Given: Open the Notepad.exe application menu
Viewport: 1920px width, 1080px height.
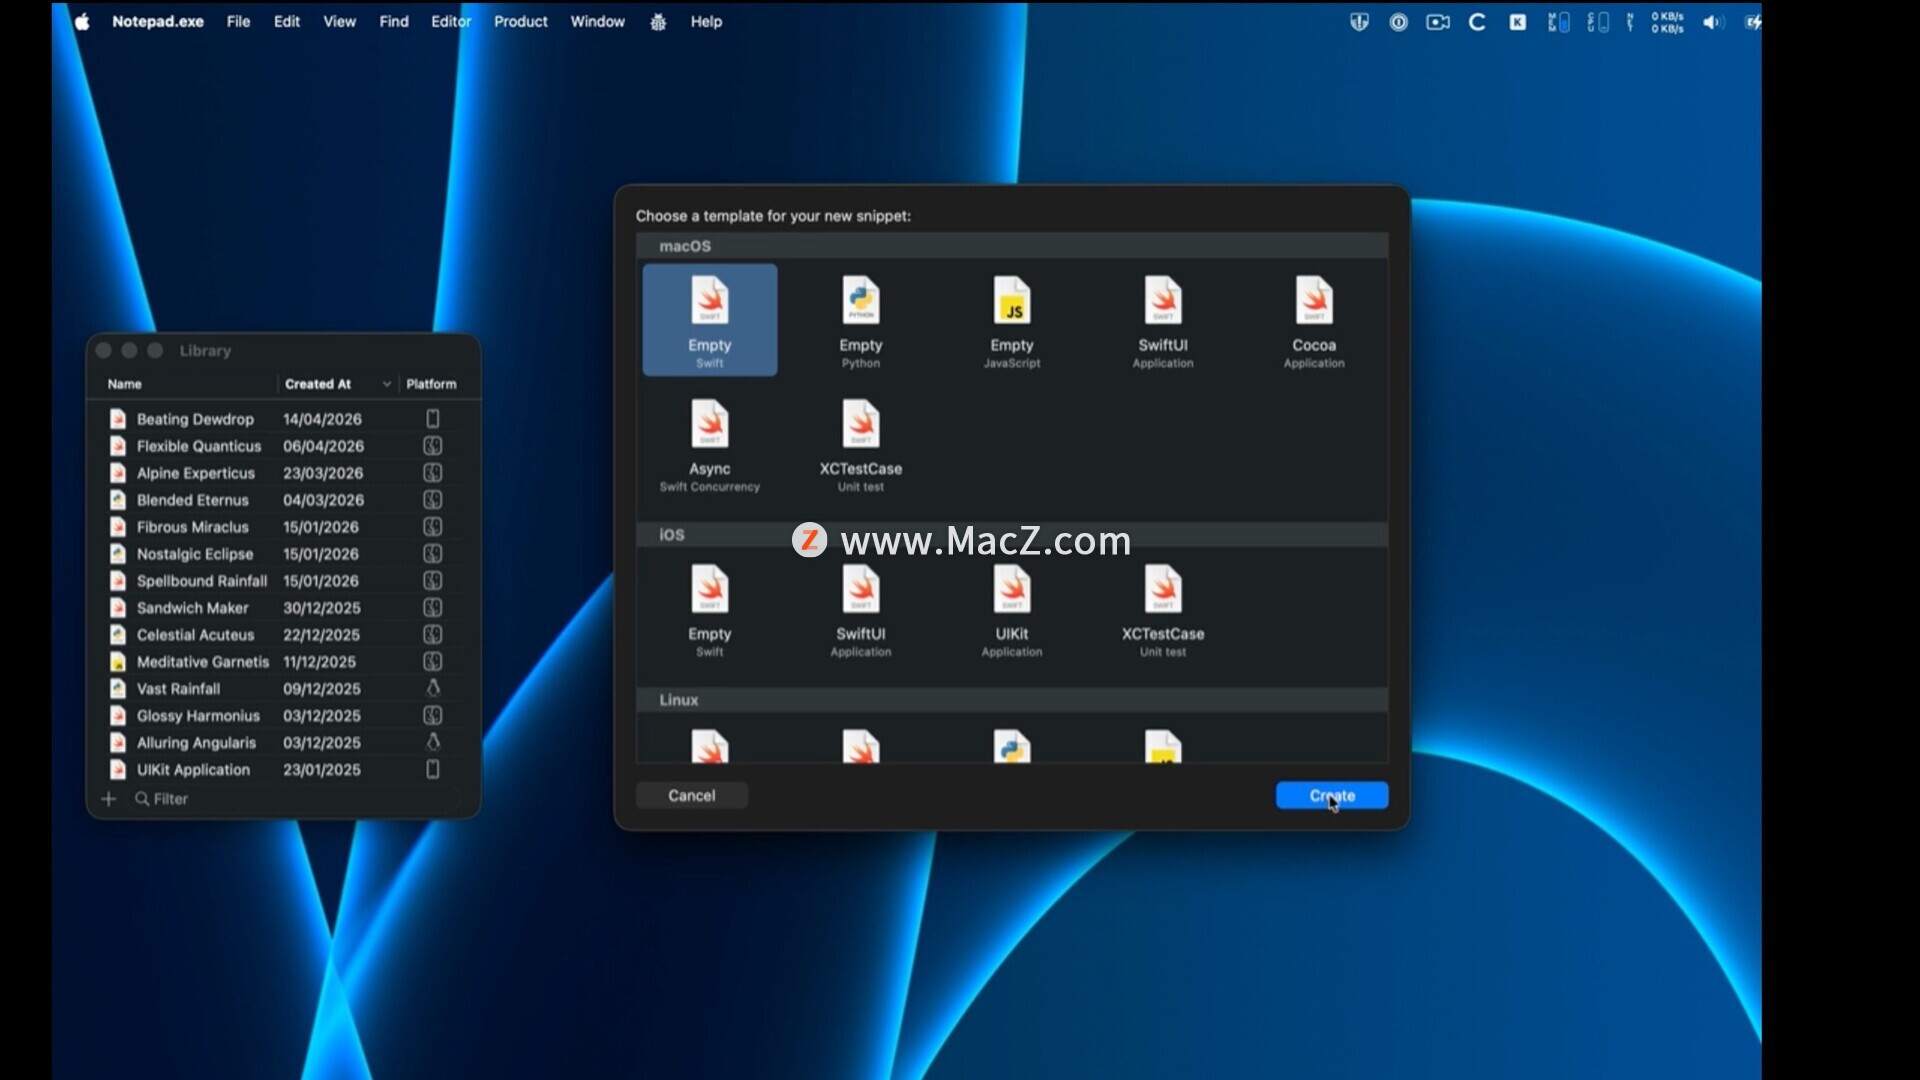Looking at the screenshot, I should tap(158, 22).
